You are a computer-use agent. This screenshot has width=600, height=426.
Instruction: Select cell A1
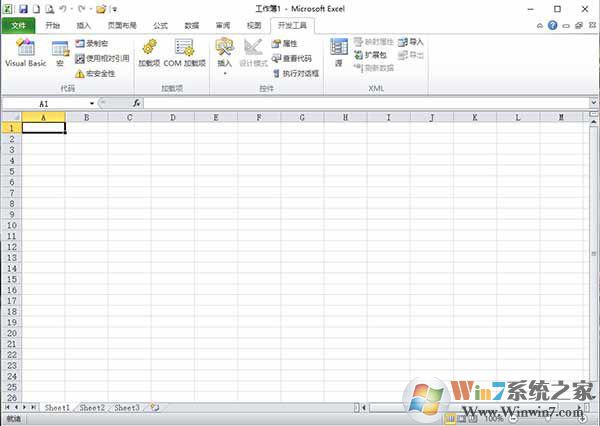(x=44, y=128)
